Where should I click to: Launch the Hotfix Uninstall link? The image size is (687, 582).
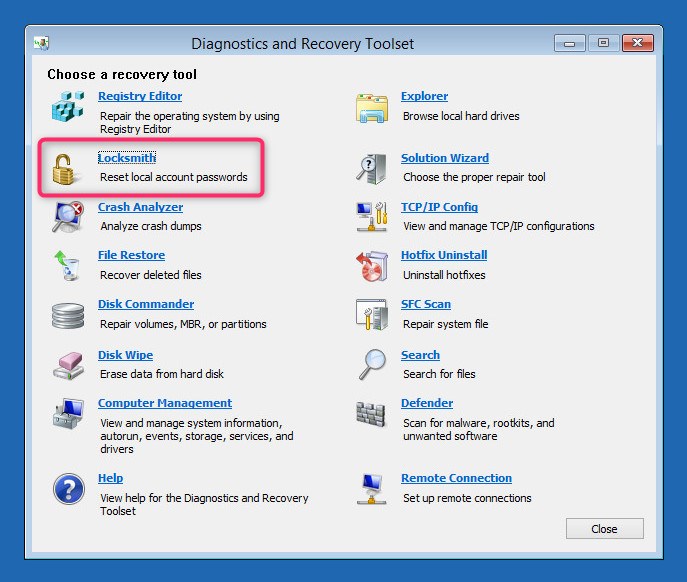[x=444, y=255]
